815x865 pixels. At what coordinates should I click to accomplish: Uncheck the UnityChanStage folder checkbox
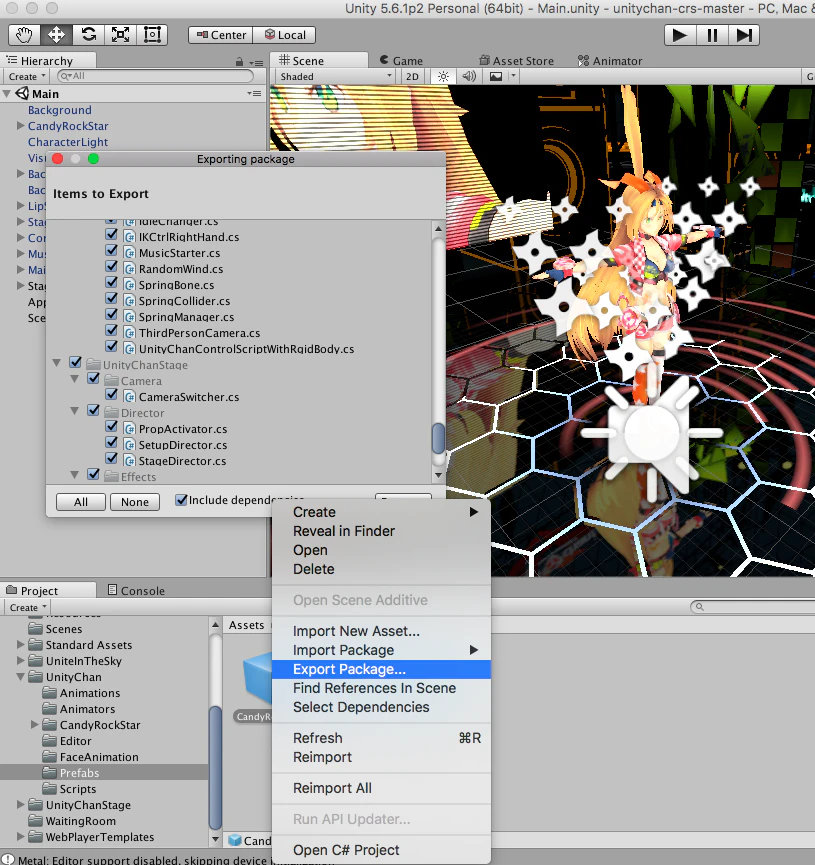tap(76, 362)
